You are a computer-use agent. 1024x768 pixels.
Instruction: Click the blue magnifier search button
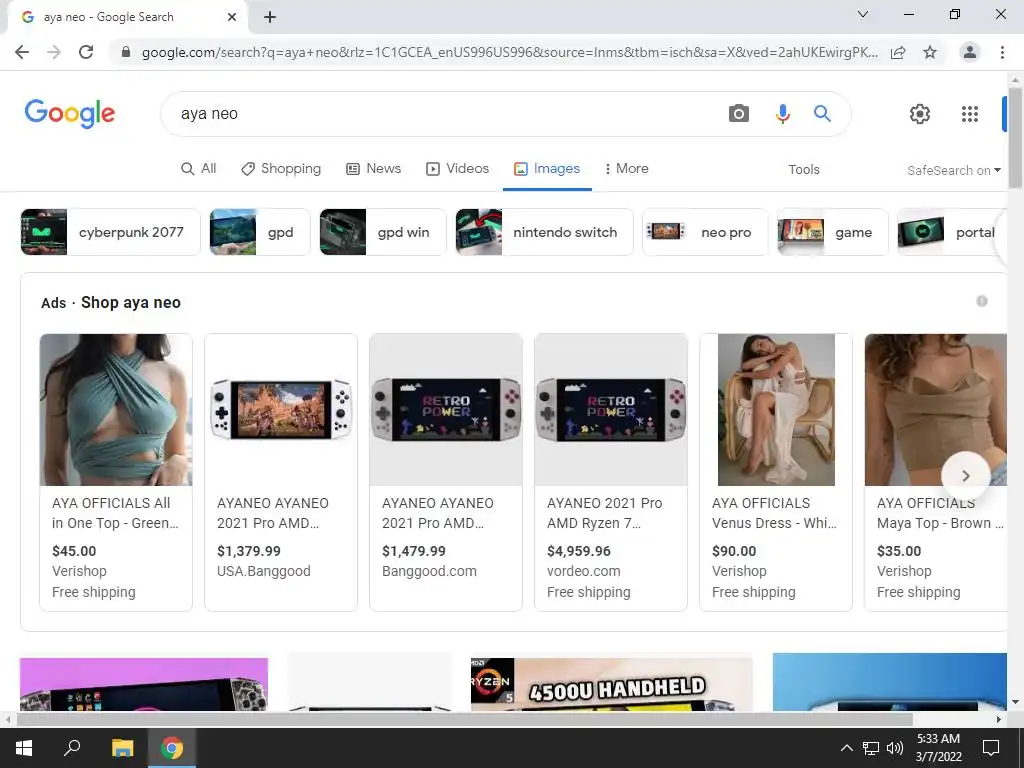pyautogui.click(x=822, y=114)
